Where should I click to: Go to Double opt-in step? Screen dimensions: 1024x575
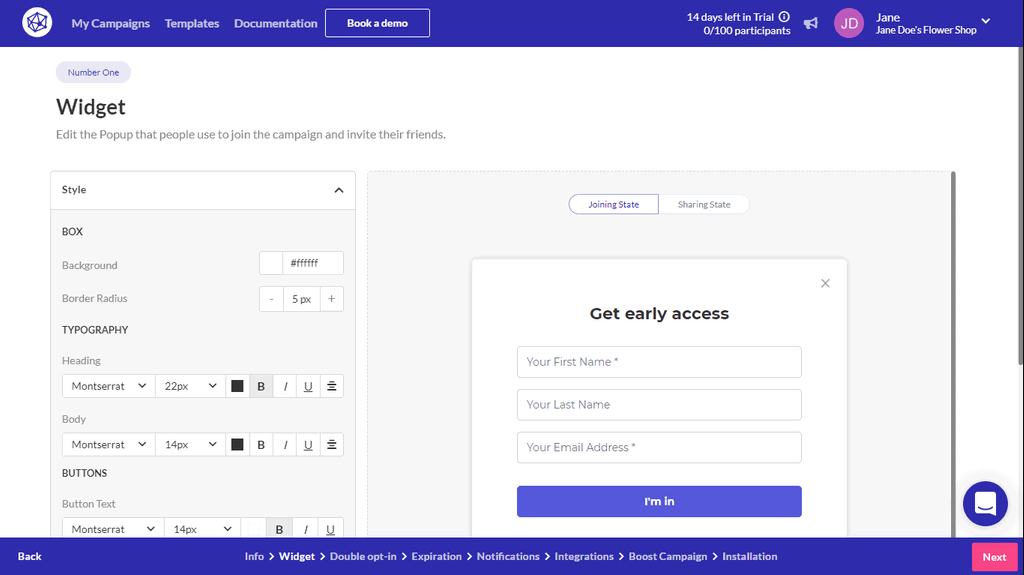point(361,556)
